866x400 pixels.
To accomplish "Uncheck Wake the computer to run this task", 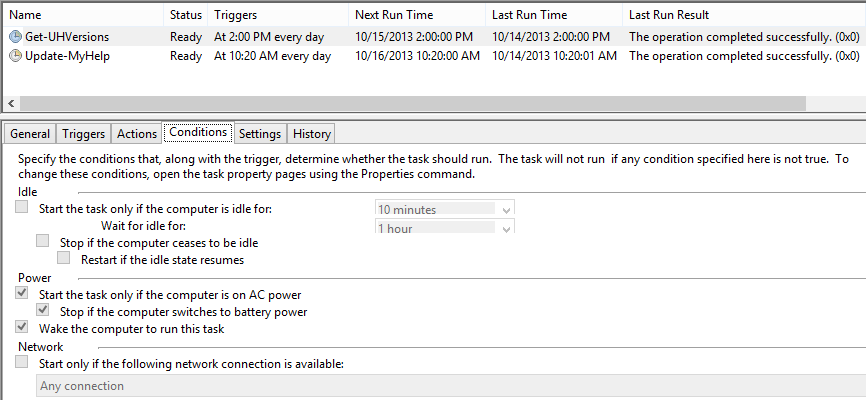I will (x=22, y=327).
